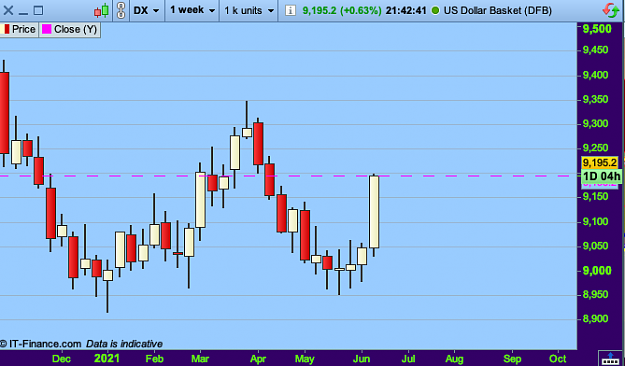
Task: Open the Close (Y) legend label
Action: pyautogui.click(x=75, y=30)
